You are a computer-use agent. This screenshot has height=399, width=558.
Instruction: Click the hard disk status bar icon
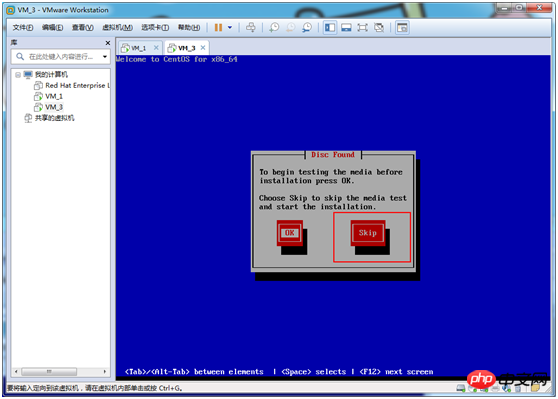click(x=461, y=388)
